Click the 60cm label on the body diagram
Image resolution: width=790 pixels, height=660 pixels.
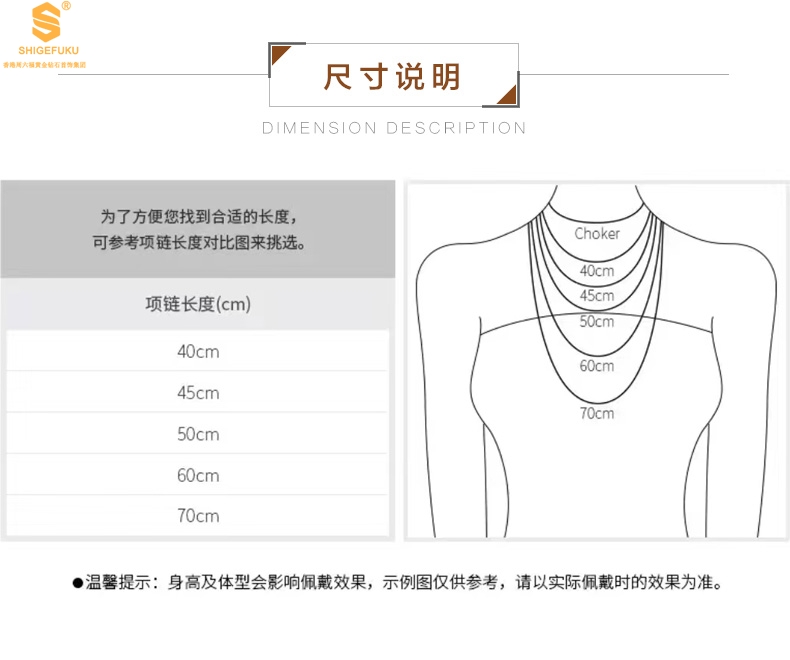(x=597, y=366)
